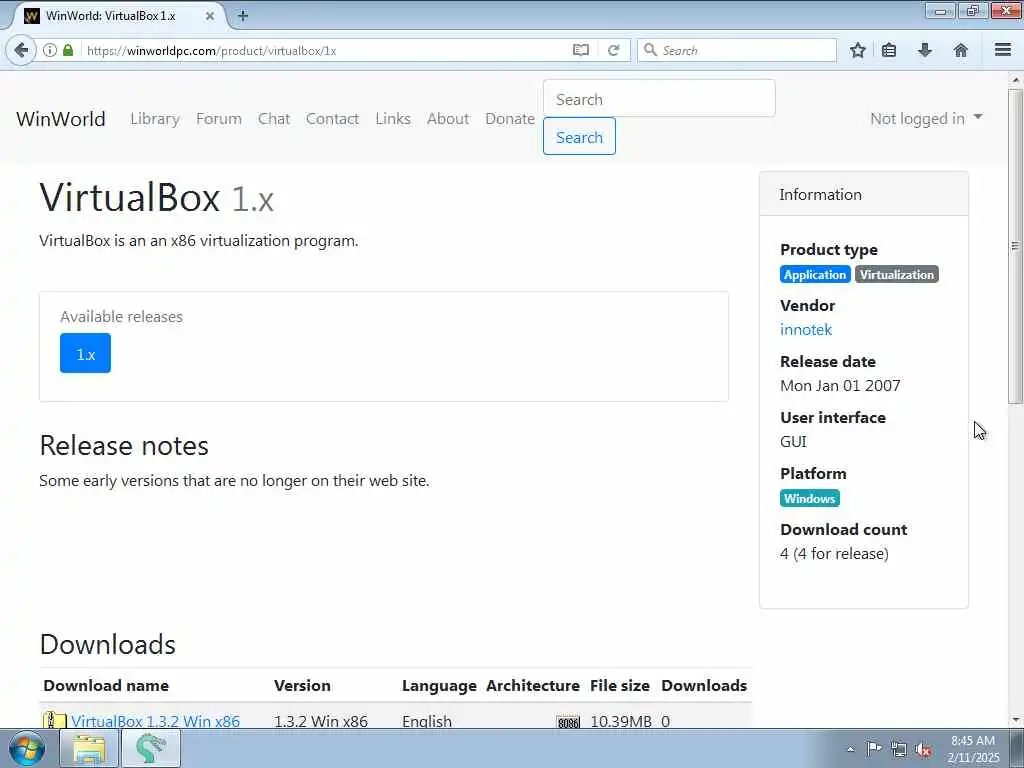Click the Language column header
Image resolution: width=1024 pixels, height=768 pixels.
tap(439, 686)
